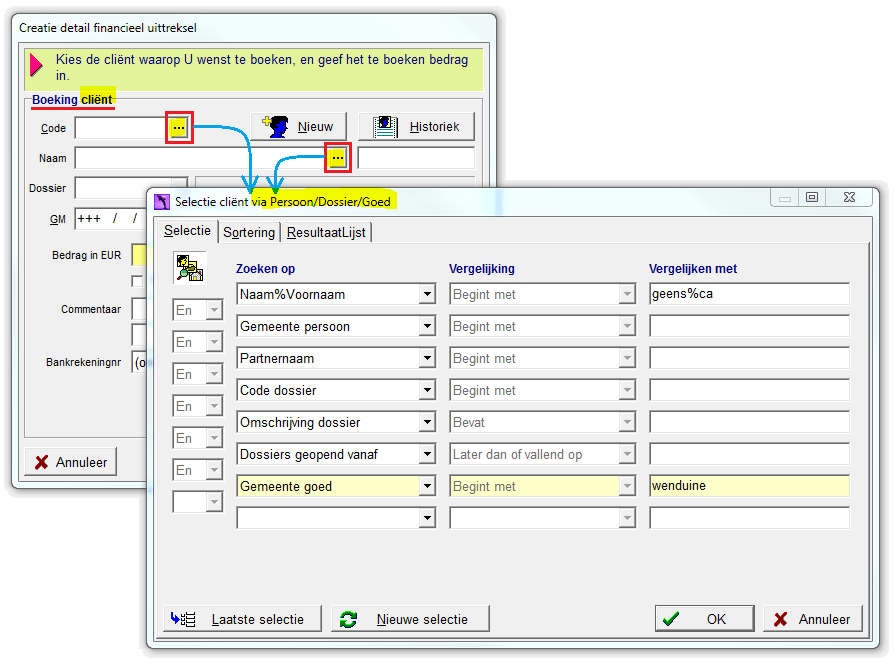The width and height of the screenshot is (894, 663).
Task: Click the comparison value field for Code dossier
Action: (x=749, y=390)
